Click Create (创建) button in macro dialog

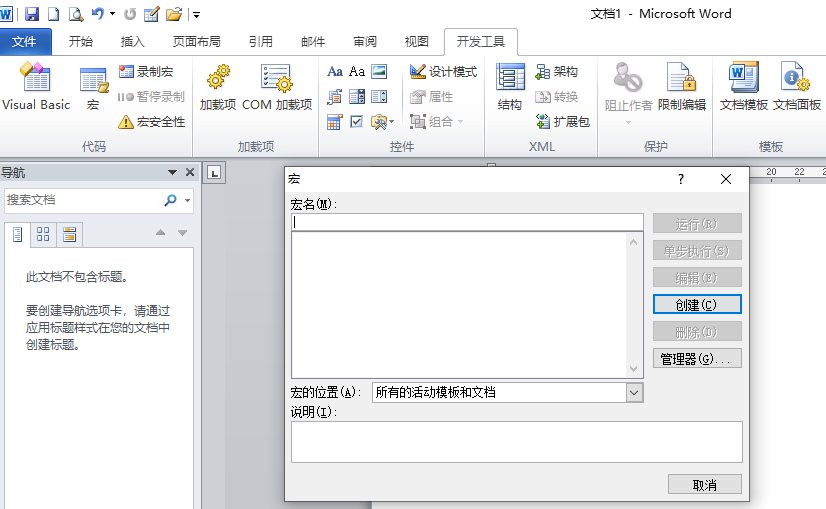coord(697,305)
